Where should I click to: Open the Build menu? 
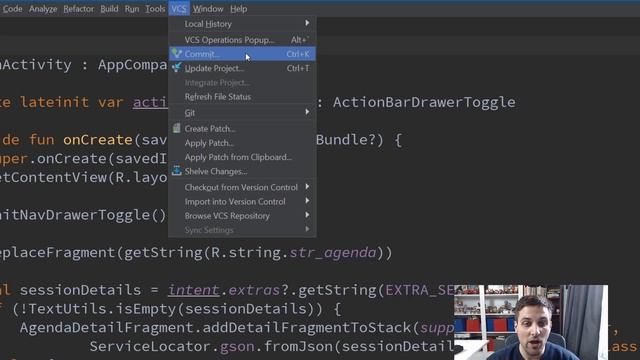pyautogui.click(x=109, y=9)
